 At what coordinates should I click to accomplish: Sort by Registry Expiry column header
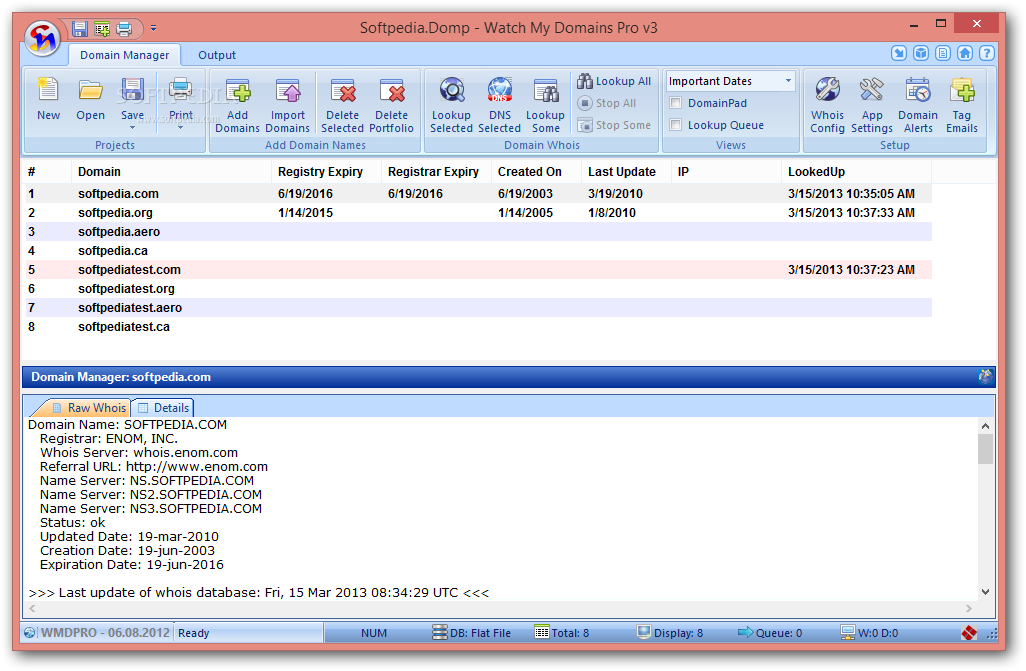coord(327,172)
